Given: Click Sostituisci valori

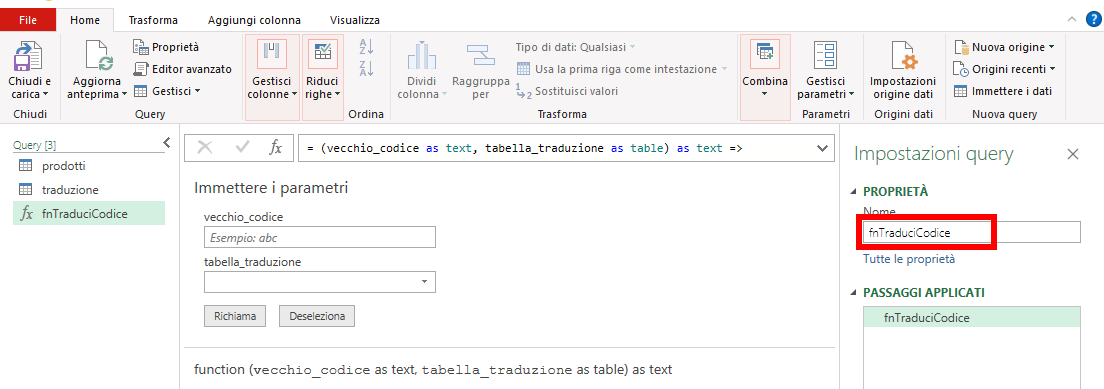Looking at the screenshot, I should point(567,91).
